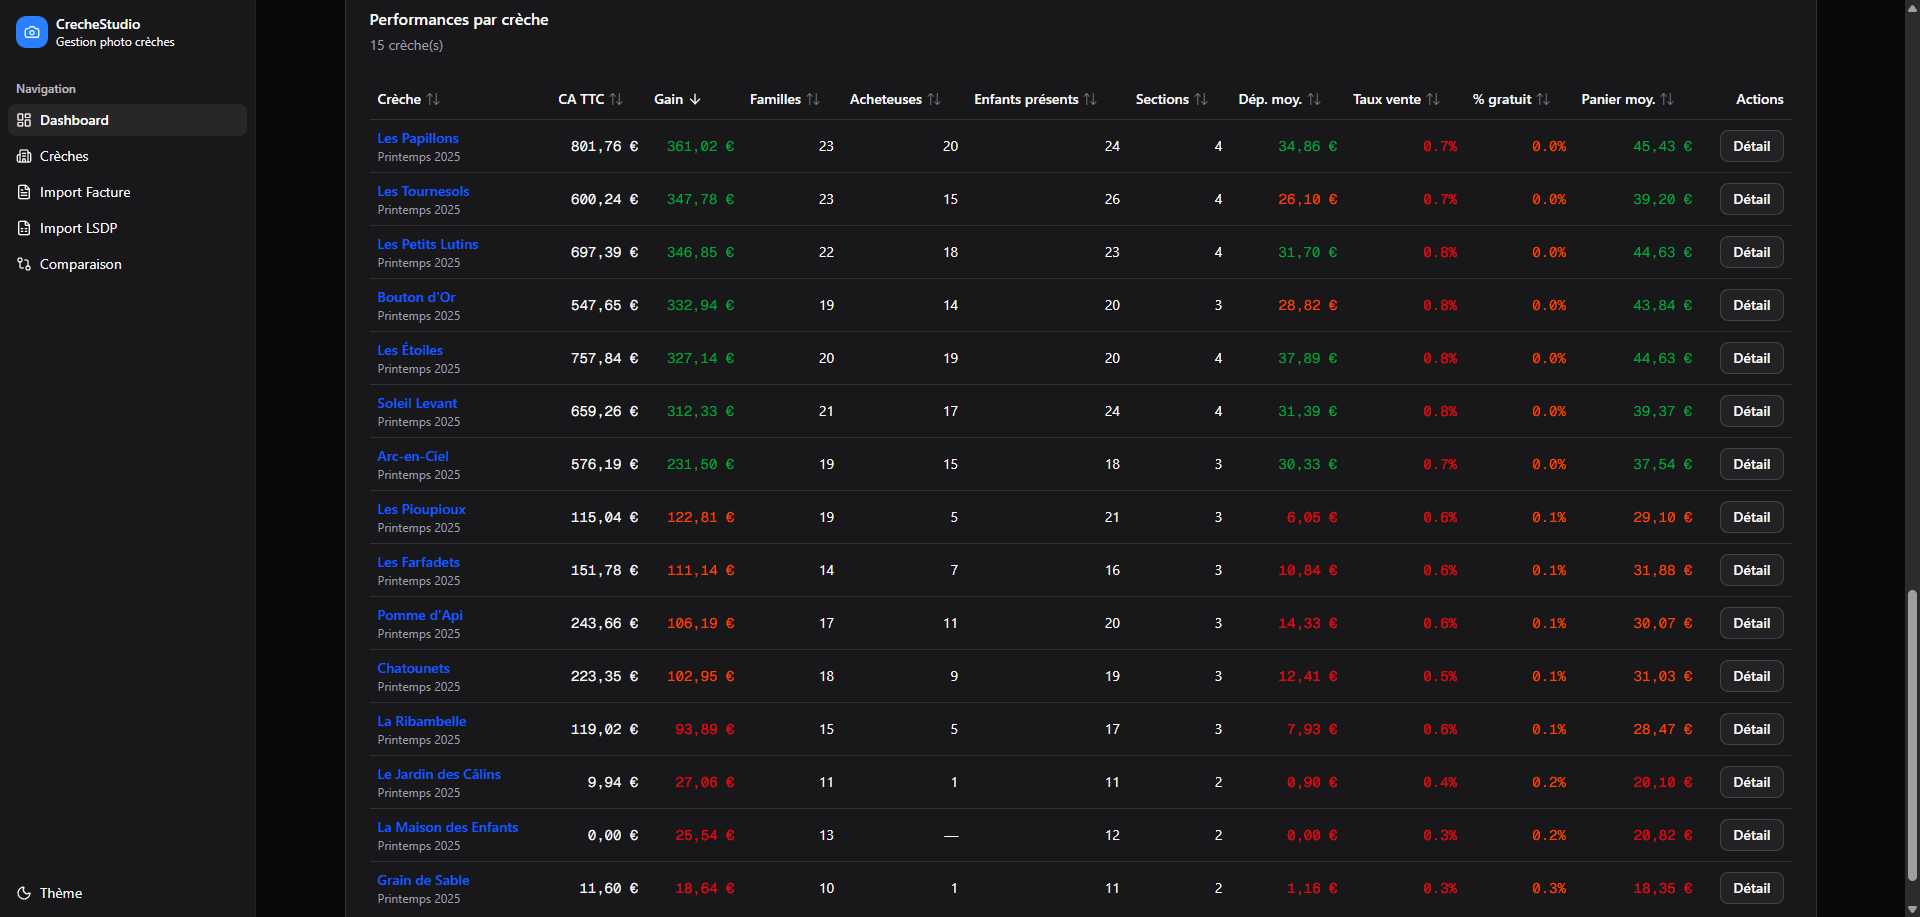Open the Les Tournesols crèche link

click(423, 191)
